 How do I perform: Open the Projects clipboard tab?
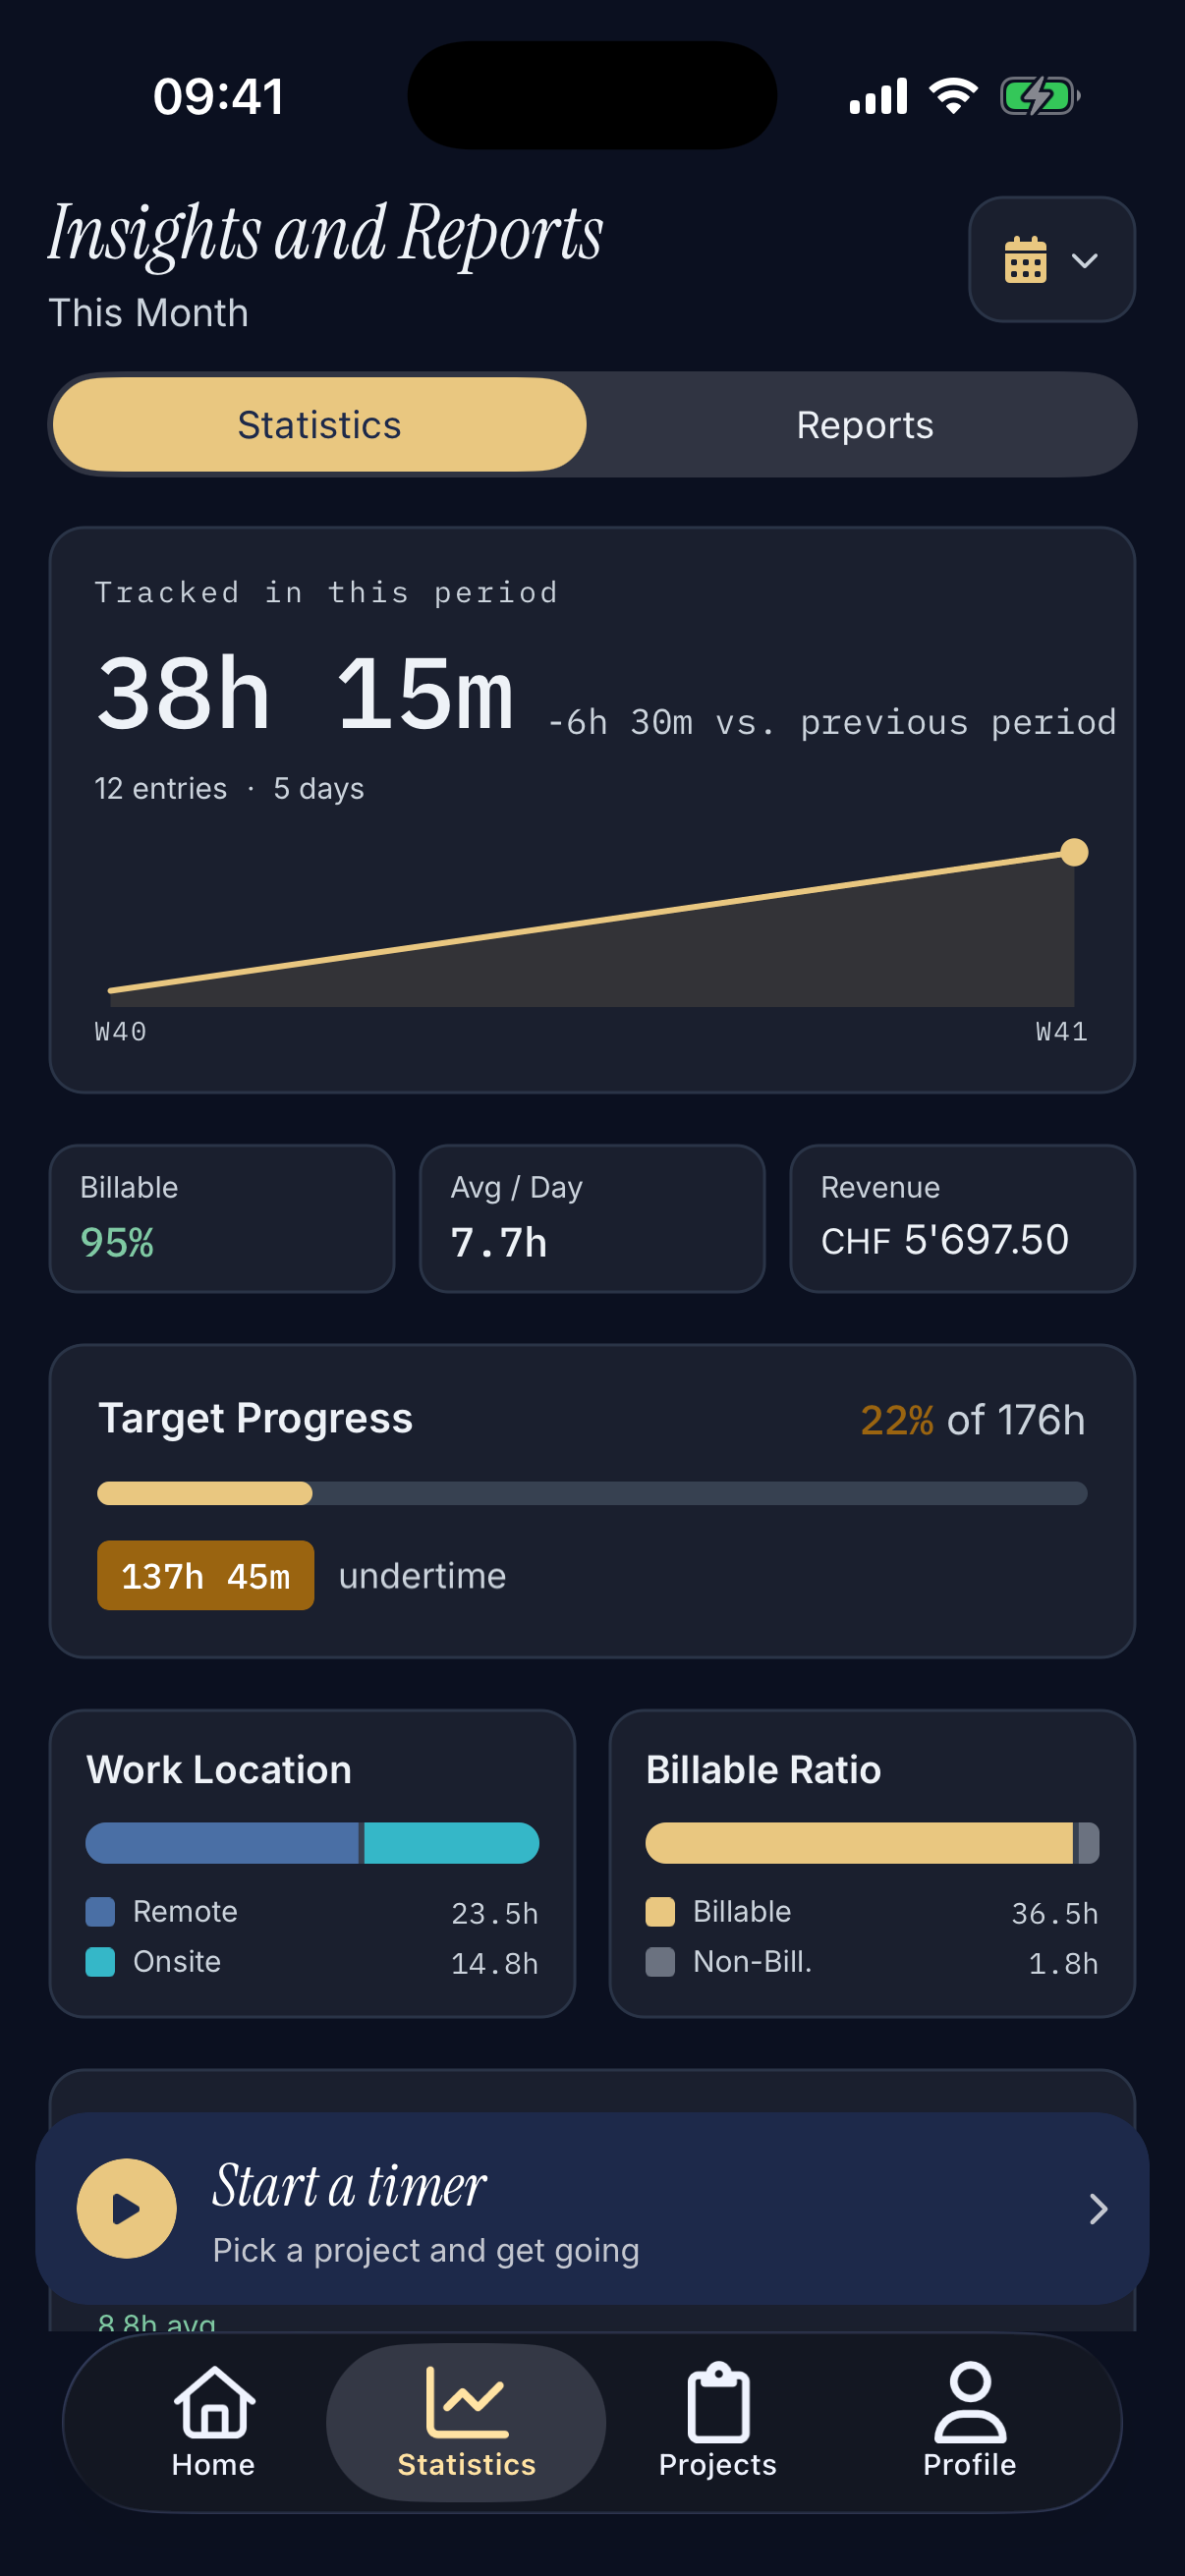point(718,2422)
